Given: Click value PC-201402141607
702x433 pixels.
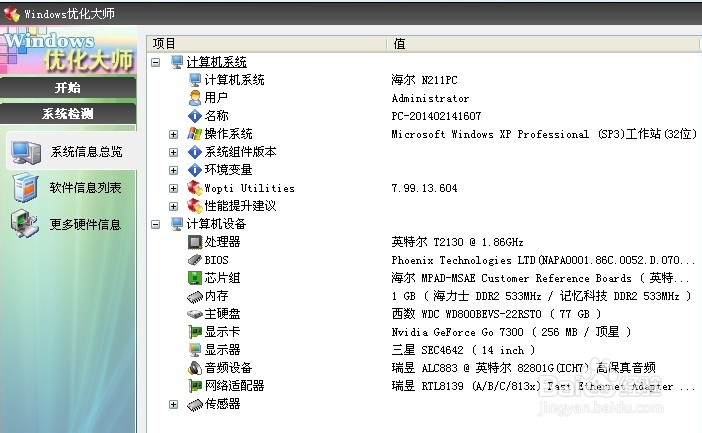Looking at the screenshot, I should pos(437,116).
